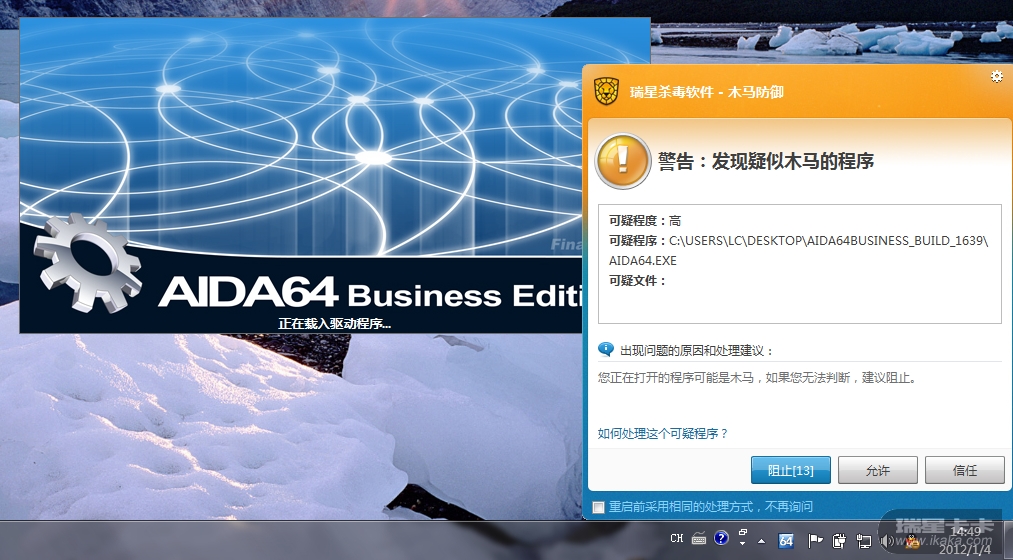Open the language bar help icon
The height and width of the screenshot is (560, 1013).
(x=721, y=537)
